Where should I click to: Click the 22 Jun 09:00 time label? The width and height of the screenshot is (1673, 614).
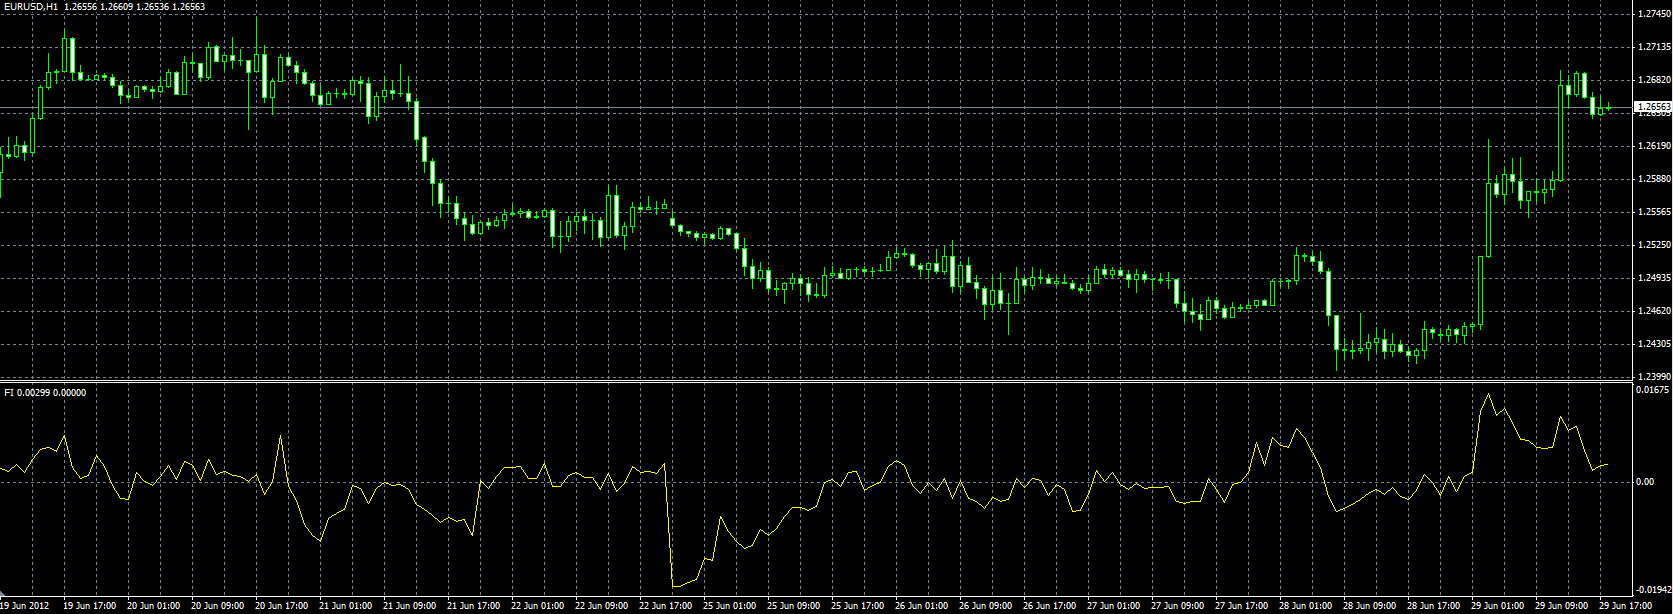pyautogui.click(x=602, y=606)
